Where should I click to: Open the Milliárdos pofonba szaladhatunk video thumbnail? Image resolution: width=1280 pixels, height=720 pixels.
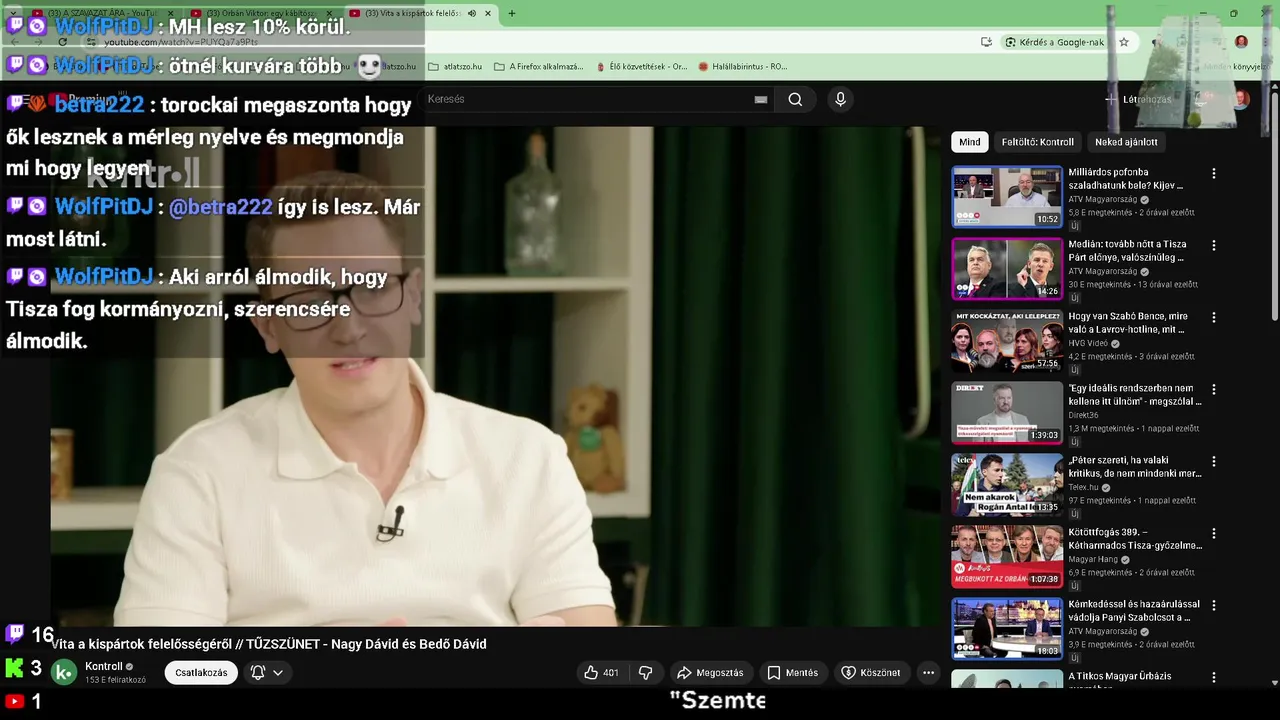coord(1007,197)
